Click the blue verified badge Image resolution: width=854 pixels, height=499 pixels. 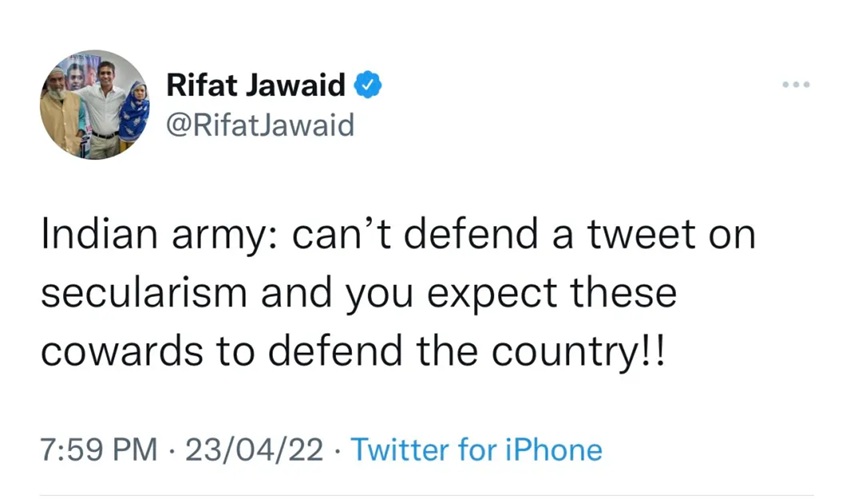(x=368, y=87)
